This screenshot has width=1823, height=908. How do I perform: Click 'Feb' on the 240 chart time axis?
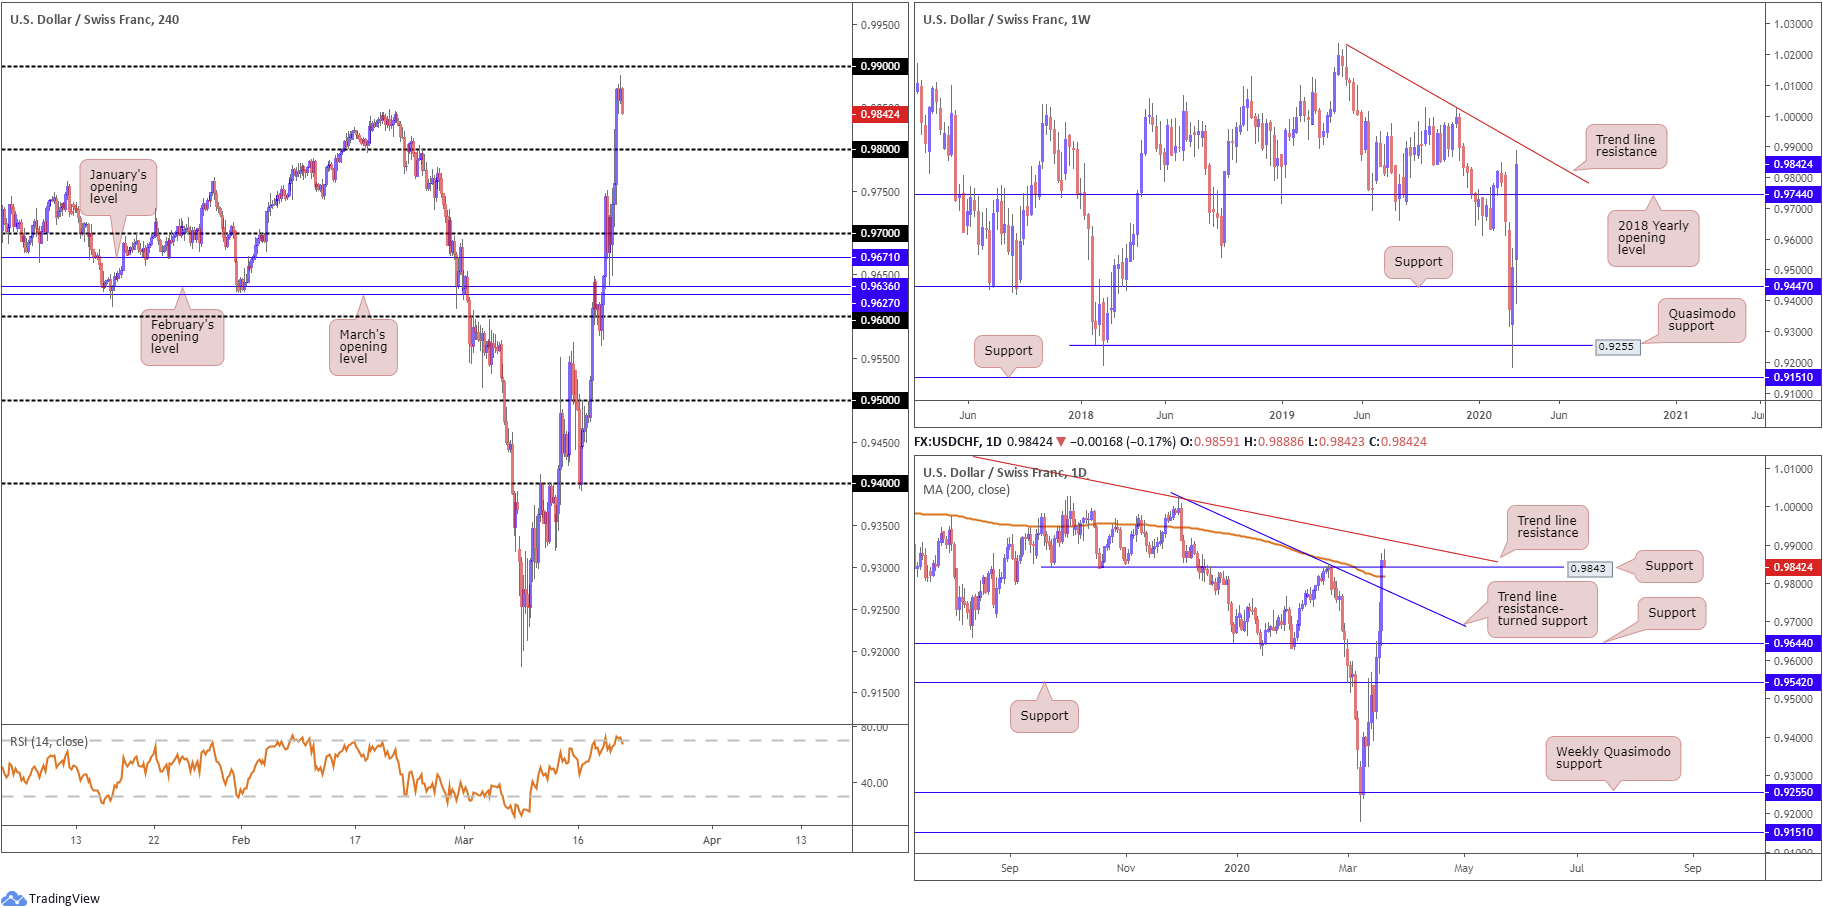[x=241, y=840]
